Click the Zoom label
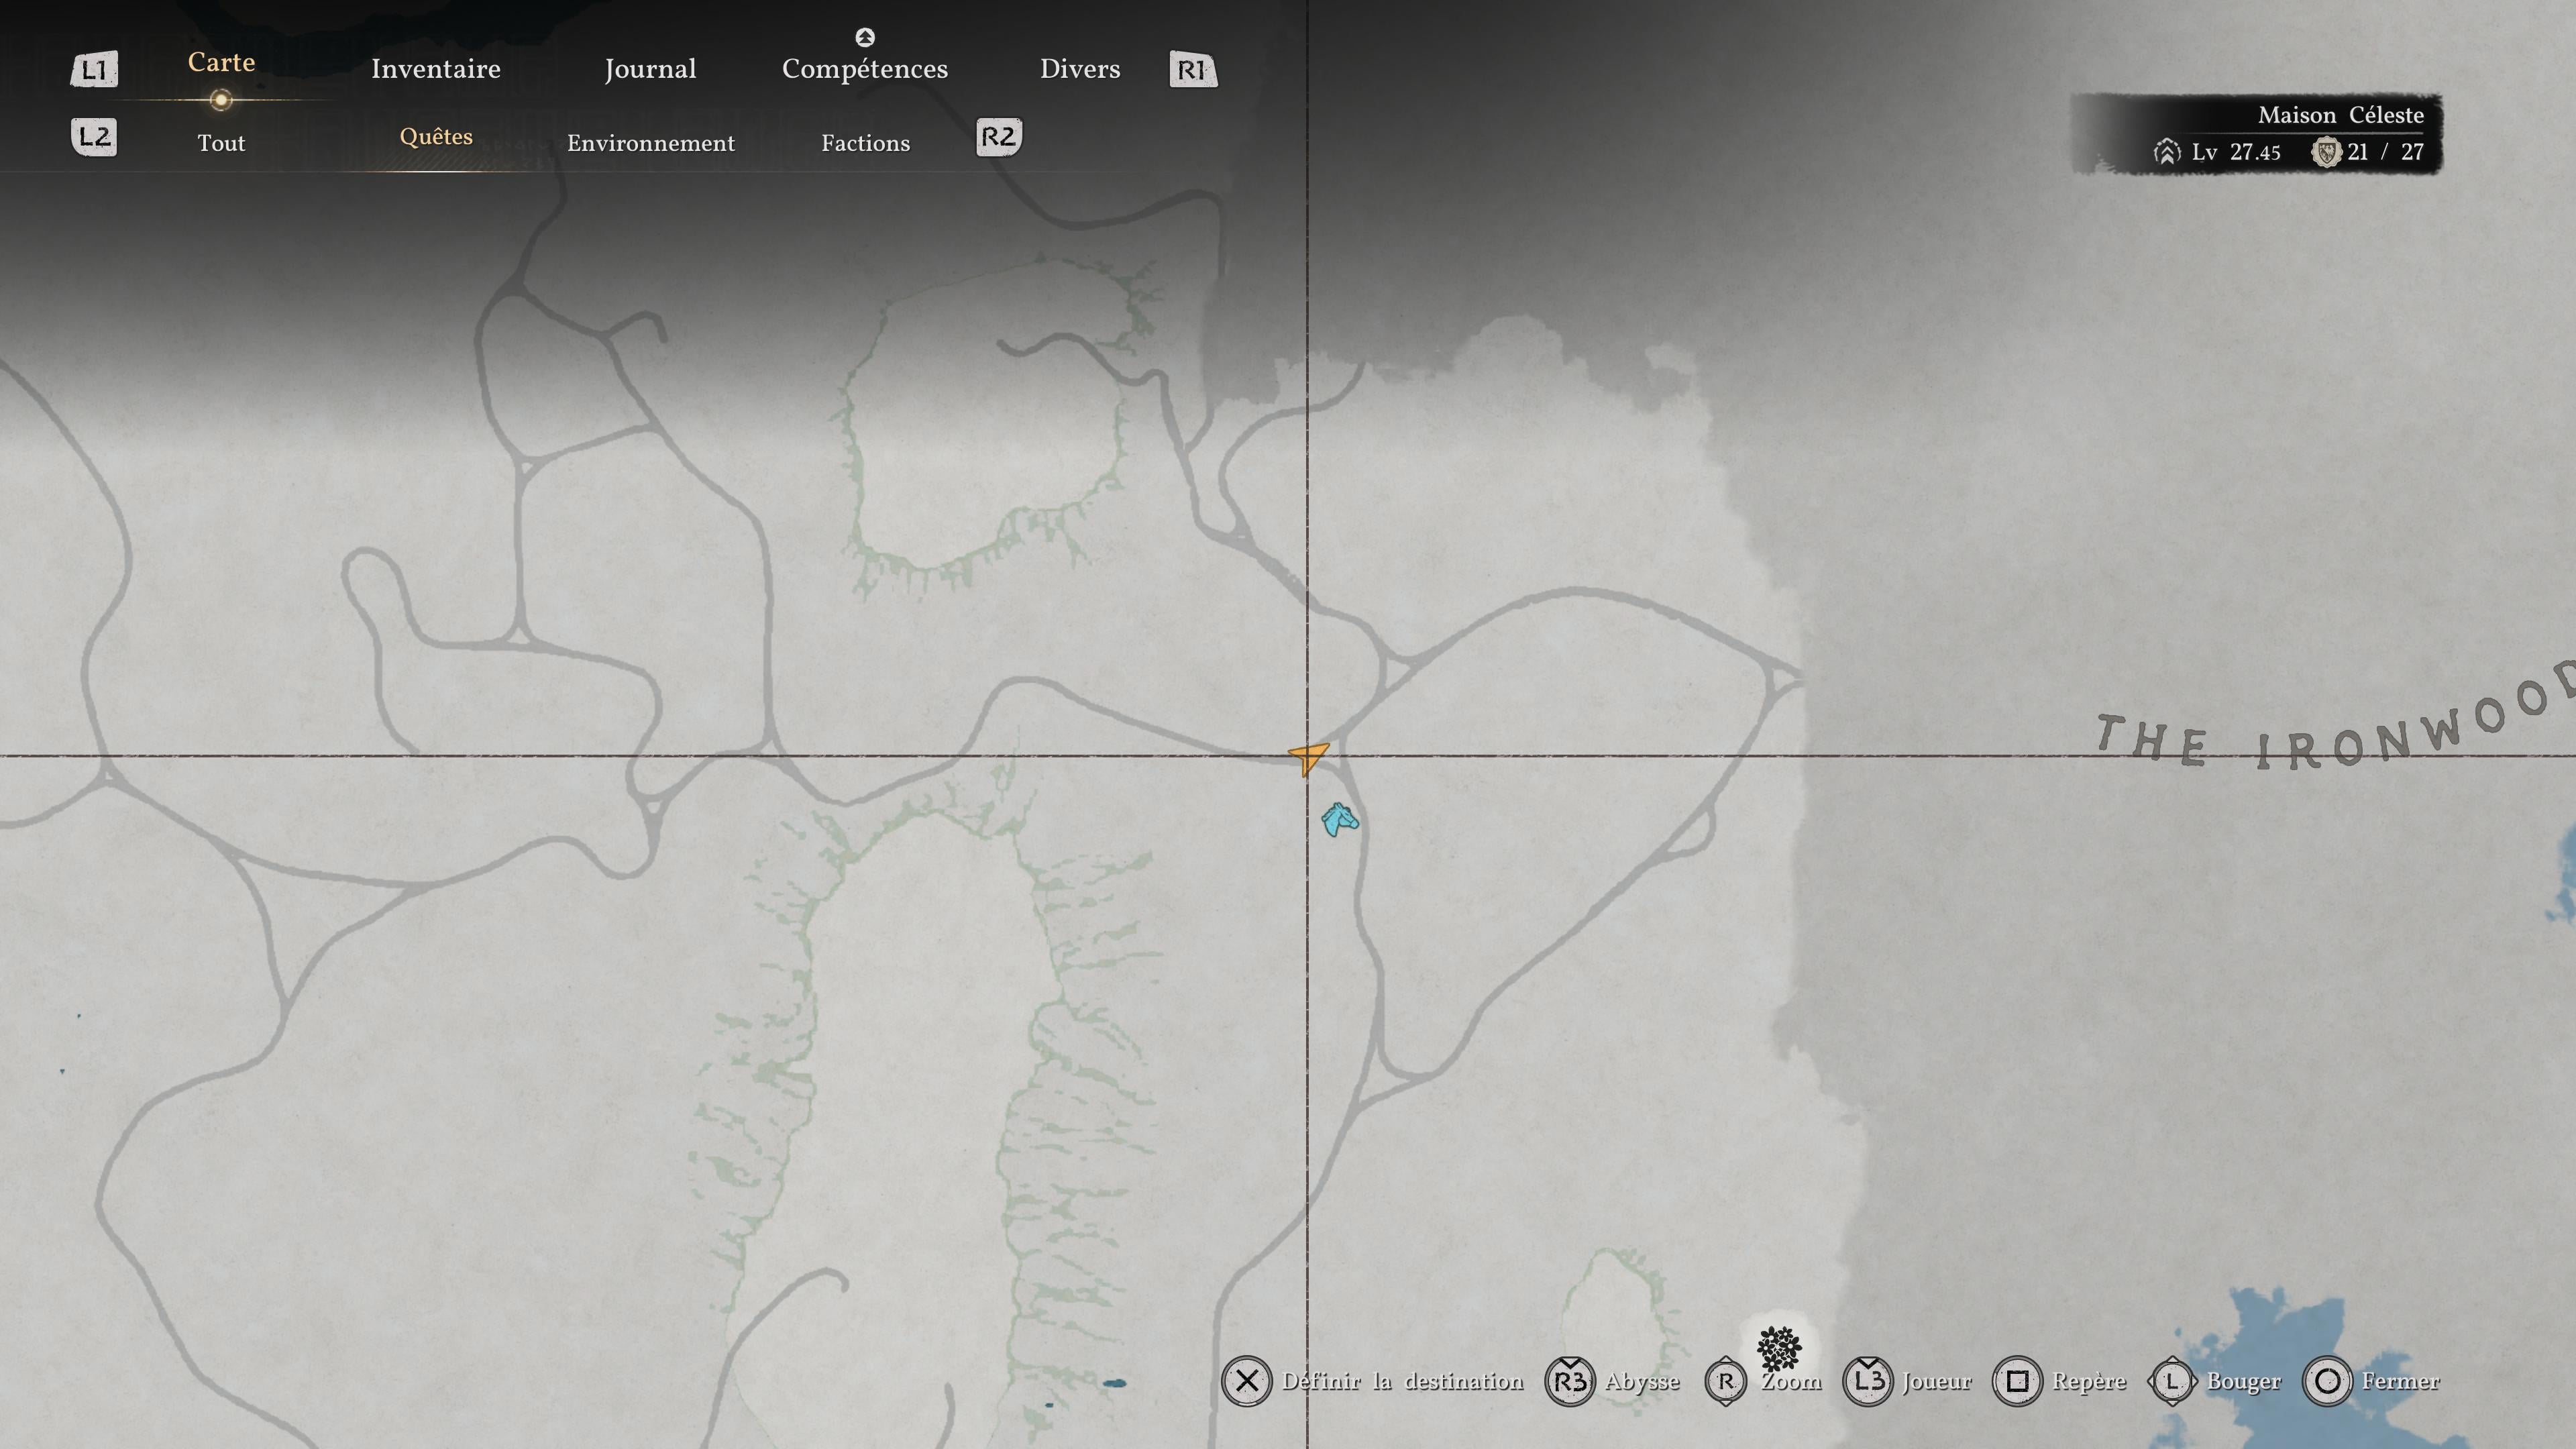 coord(1791,1381)
